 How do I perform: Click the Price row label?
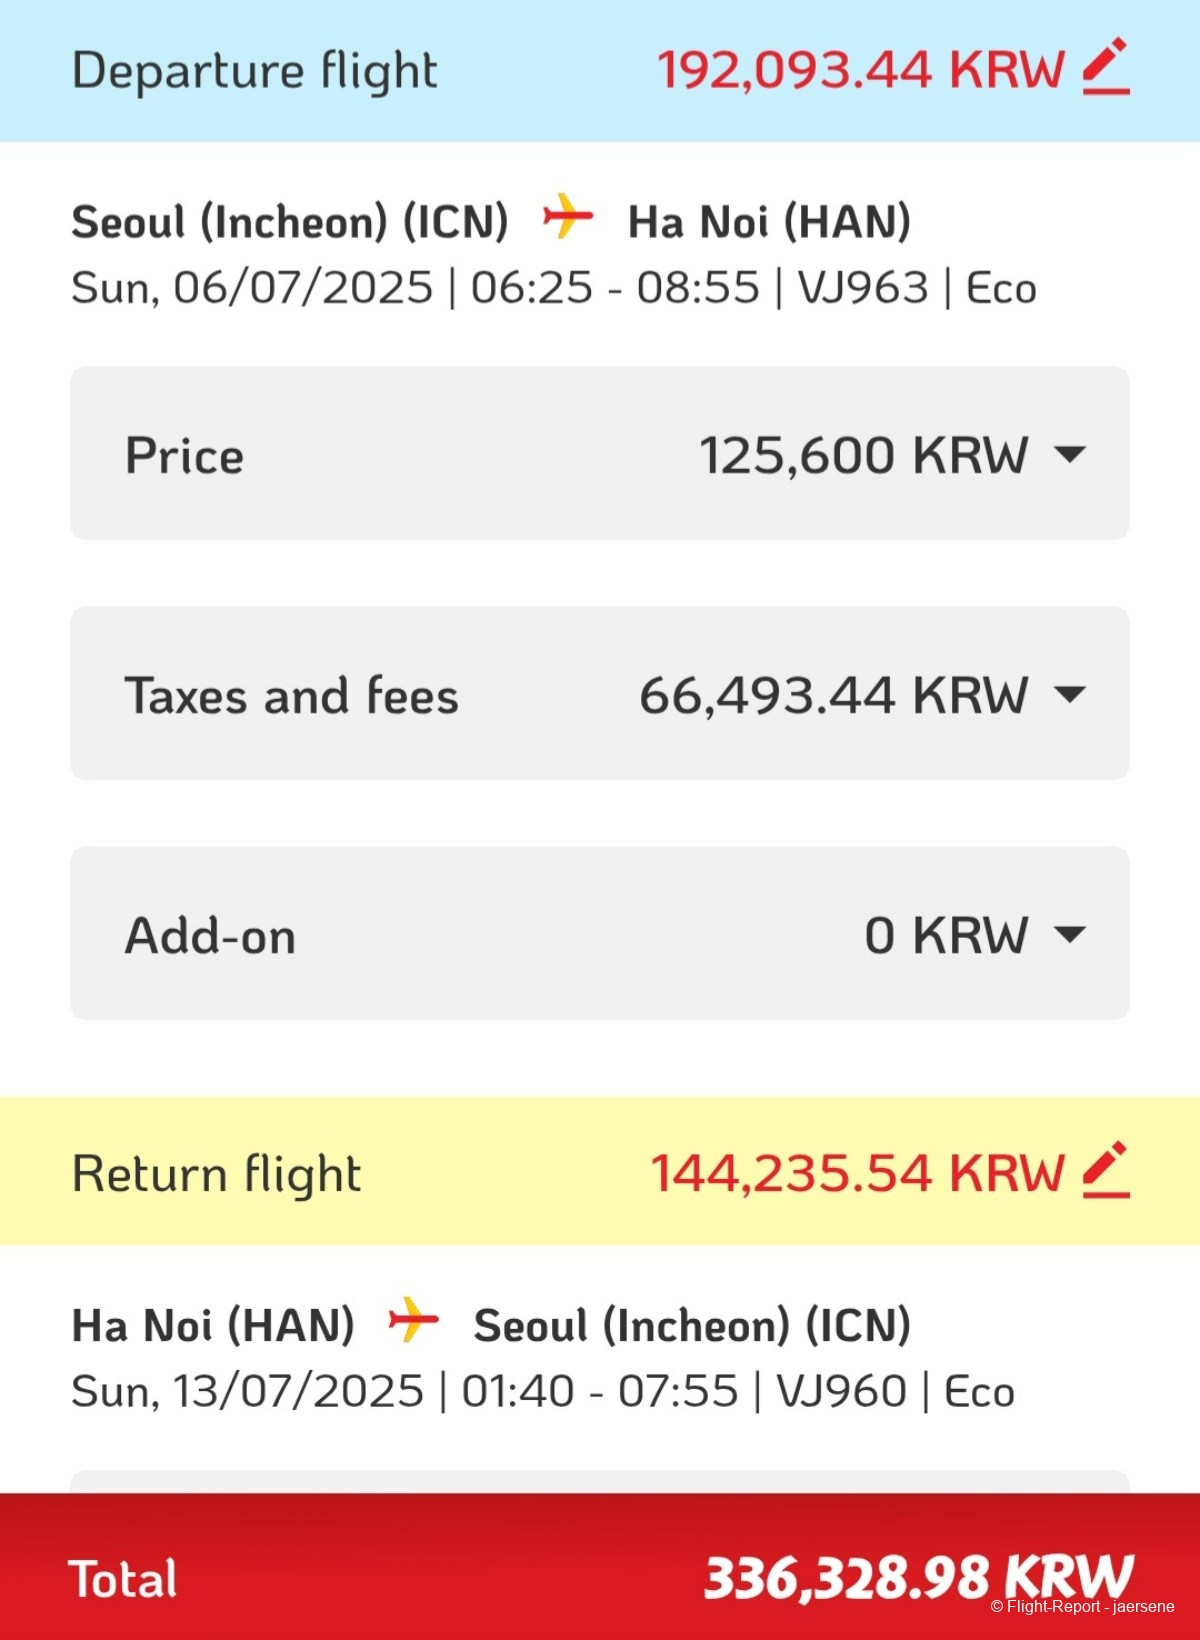184,456
